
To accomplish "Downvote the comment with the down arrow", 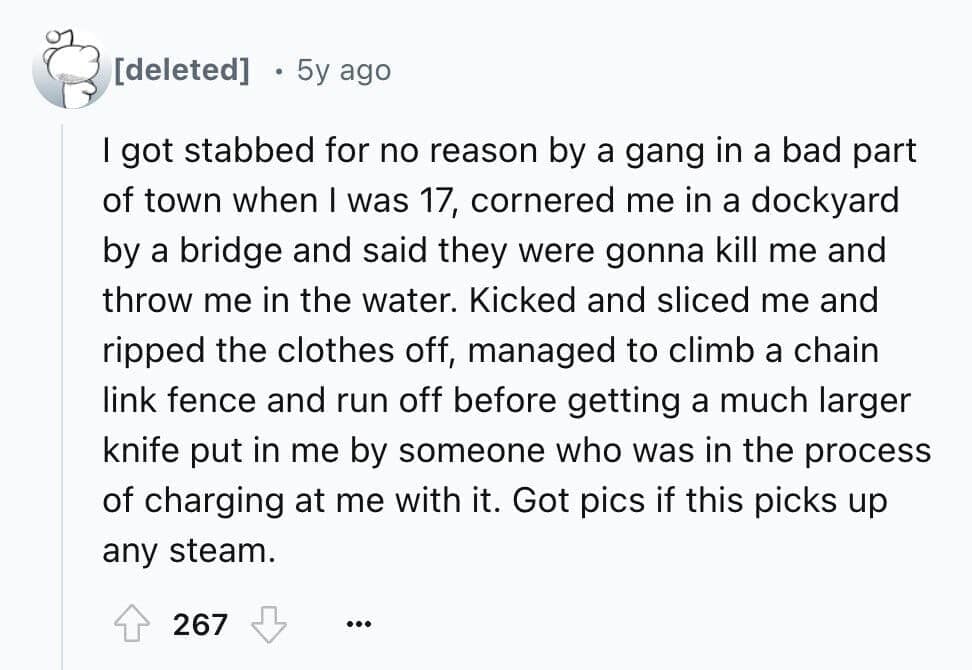I will pos(267,625).
